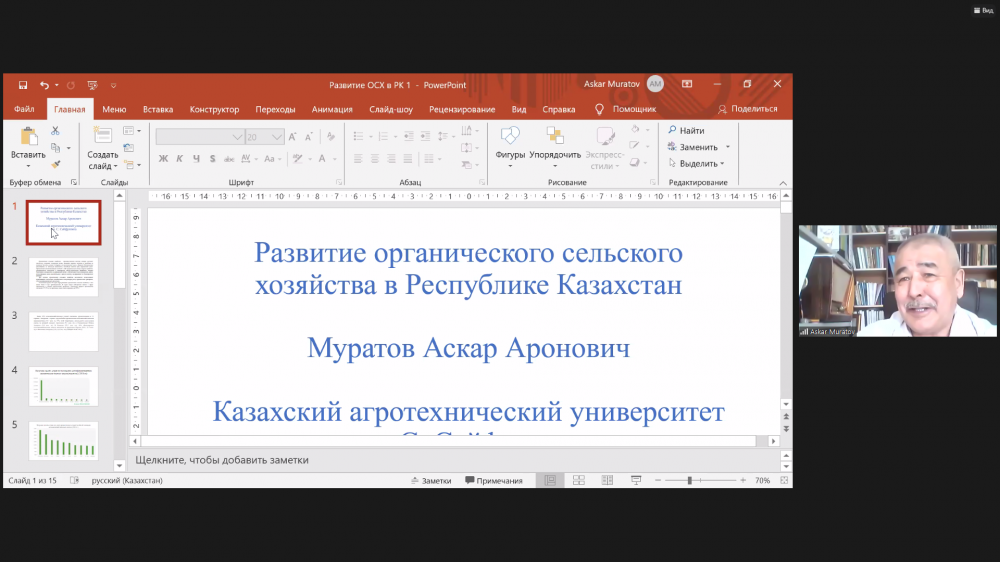Viewport: 1000px width, 562px height.
Task: Open the font size dropdown
Action: [277, 137]
